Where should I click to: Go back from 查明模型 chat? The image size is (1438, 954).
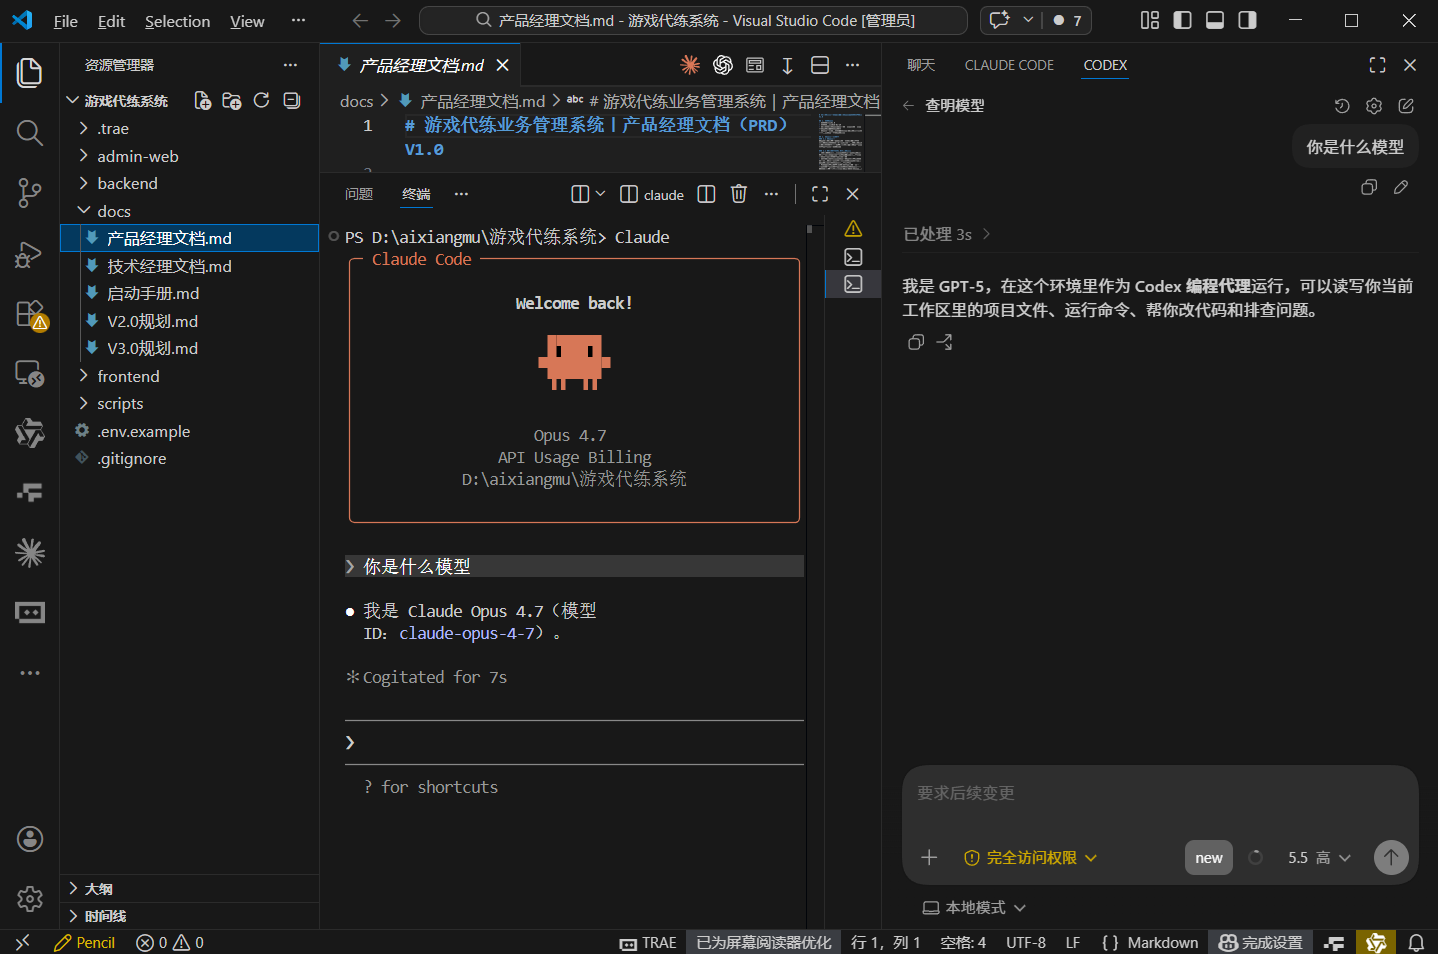908,106
